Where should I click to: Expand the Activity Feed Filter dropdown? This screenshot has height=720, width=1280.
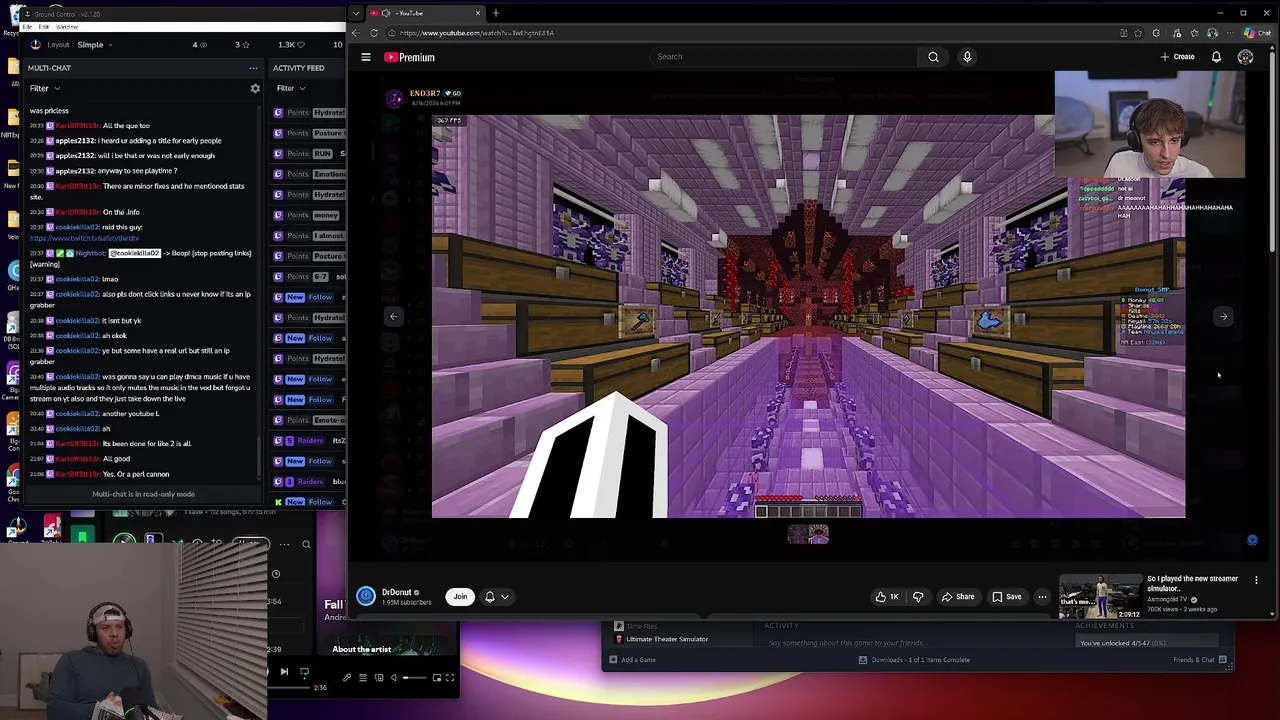[x=290, y=89]
